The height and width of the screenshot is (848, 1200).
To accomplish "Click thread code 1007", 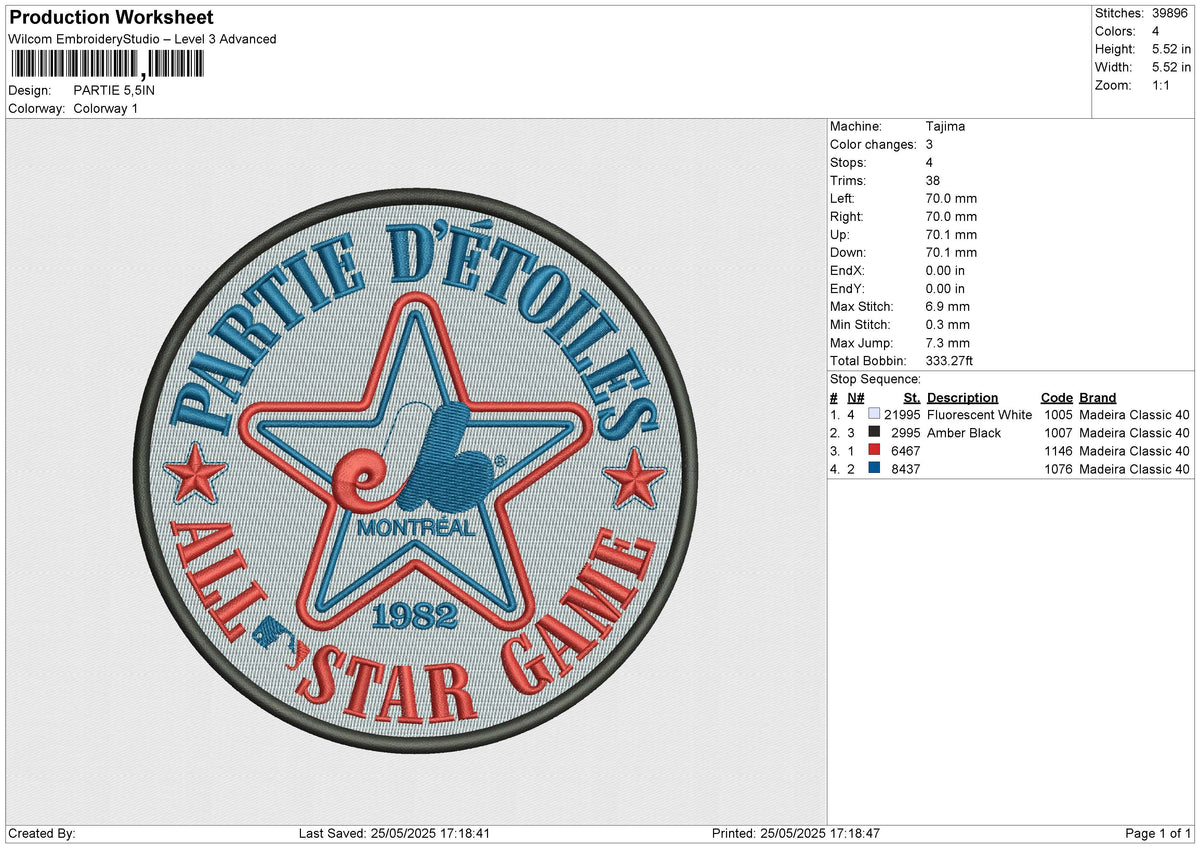I will (x=1058, y=433).
